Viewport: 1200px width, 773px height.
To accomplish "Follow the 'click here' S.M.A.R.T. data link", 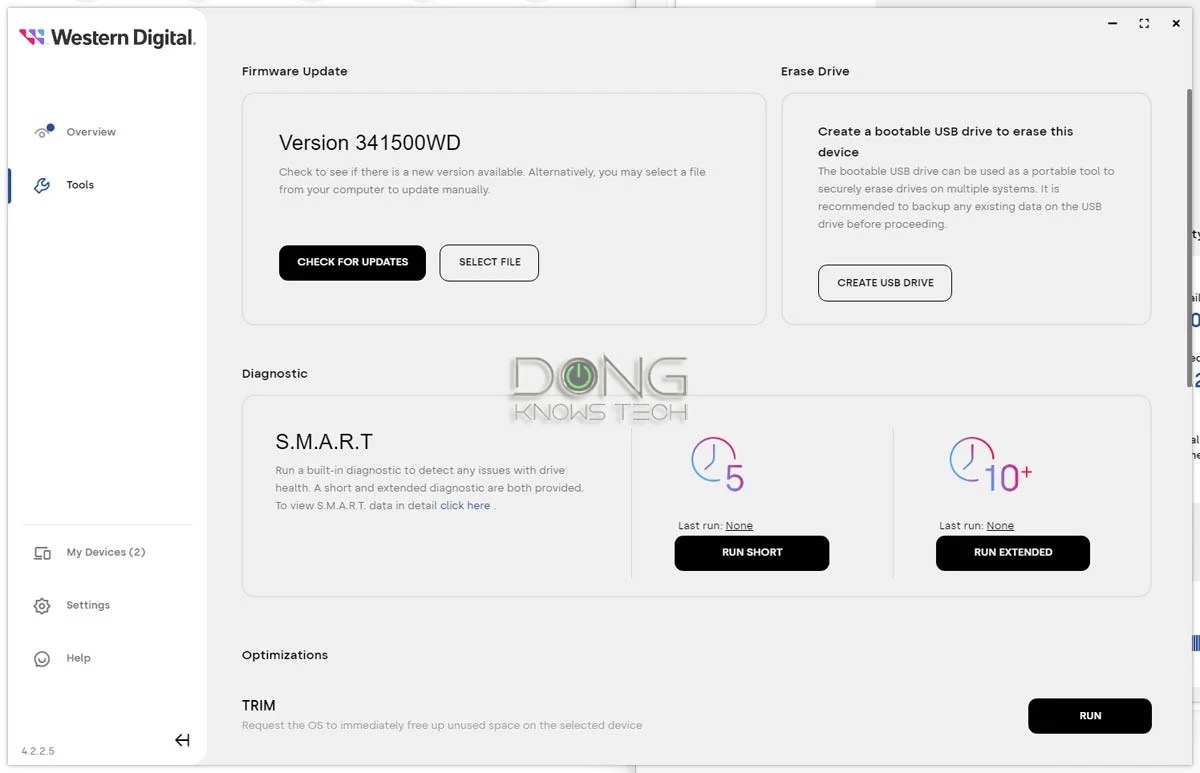I will coord(465,506).
